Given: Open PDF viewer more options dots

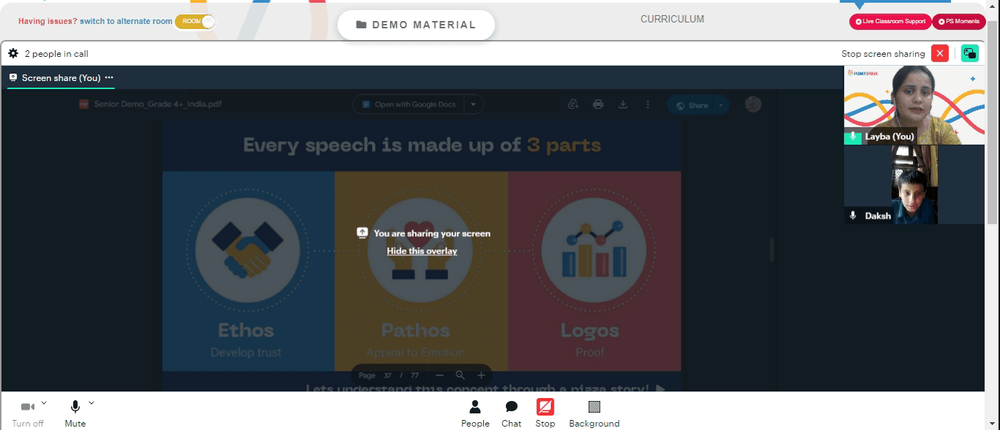Looking at the screenshot, I should [648, 105].
